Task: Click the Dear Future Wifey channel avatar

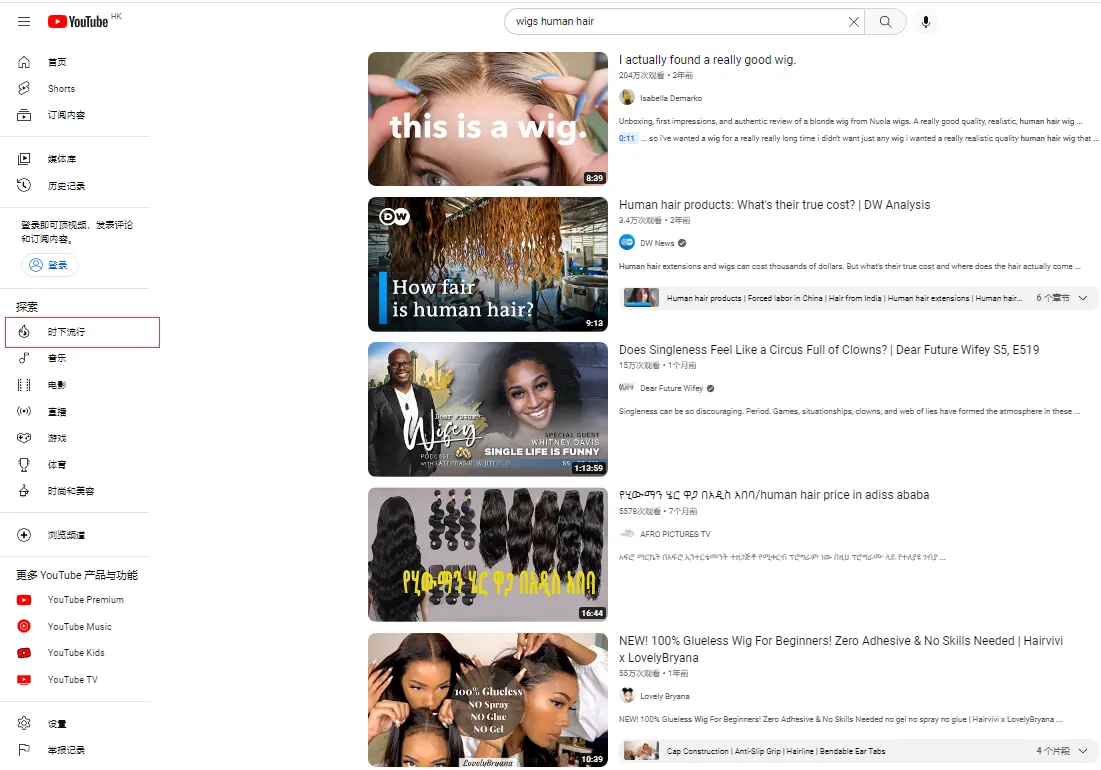Action: [626, 387]
